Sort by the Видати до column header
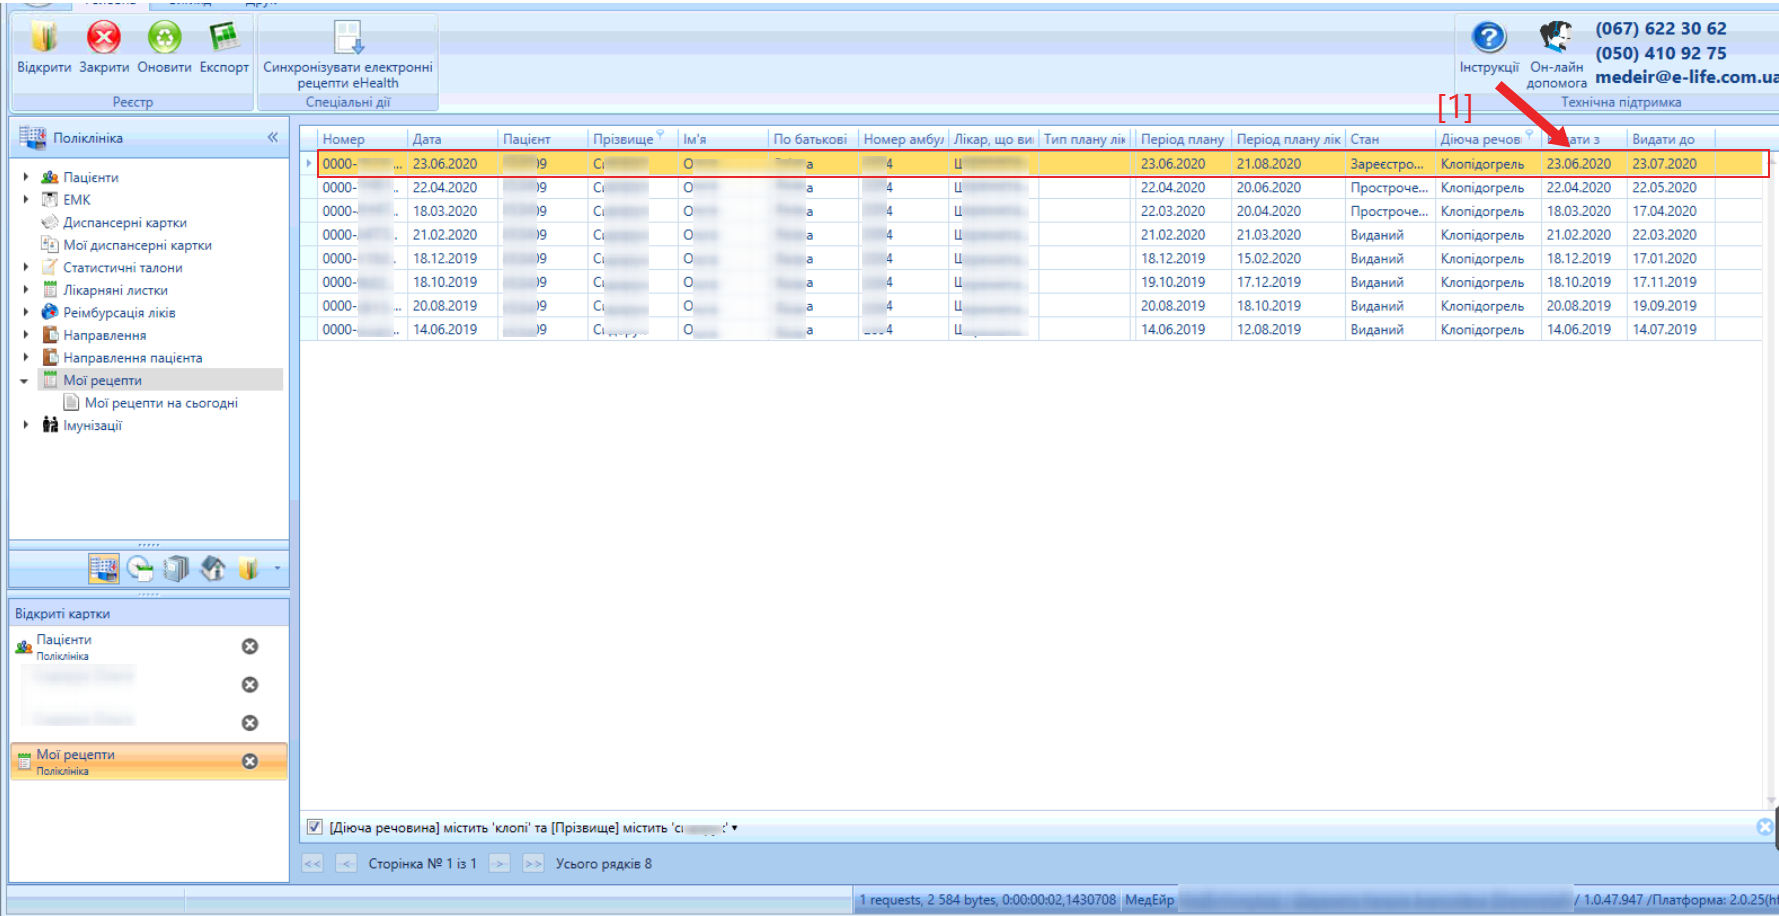This screenshot has height=916, width=1779. click(x=1670, y=139)
